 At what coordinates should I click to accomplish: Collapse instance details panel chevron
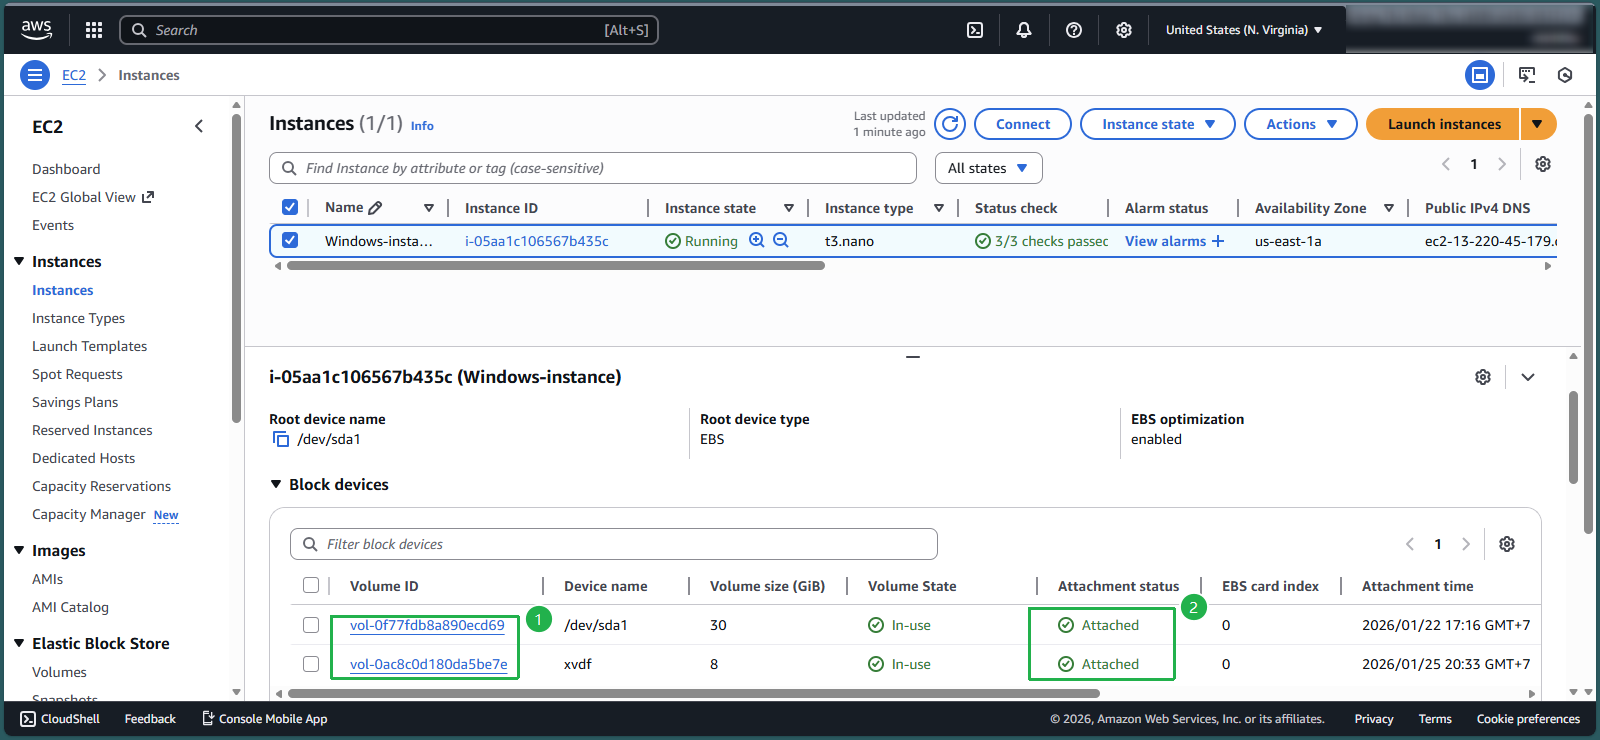(1528, 377)
